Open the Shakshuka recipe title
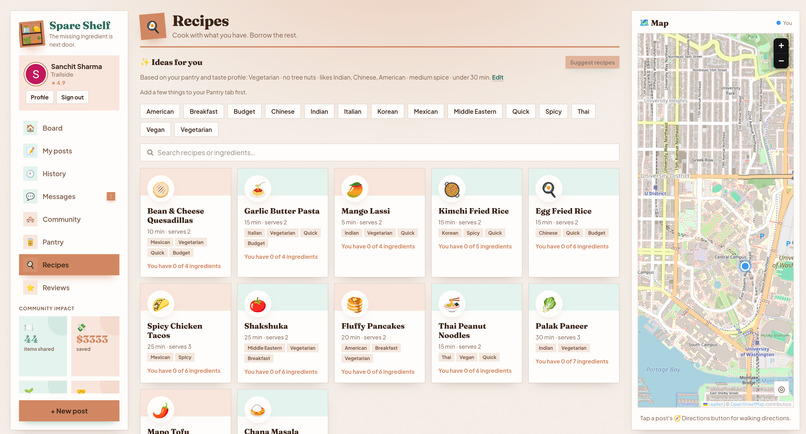Image resolution: width=806 pixels, height=434 pixels. point(266,326)
